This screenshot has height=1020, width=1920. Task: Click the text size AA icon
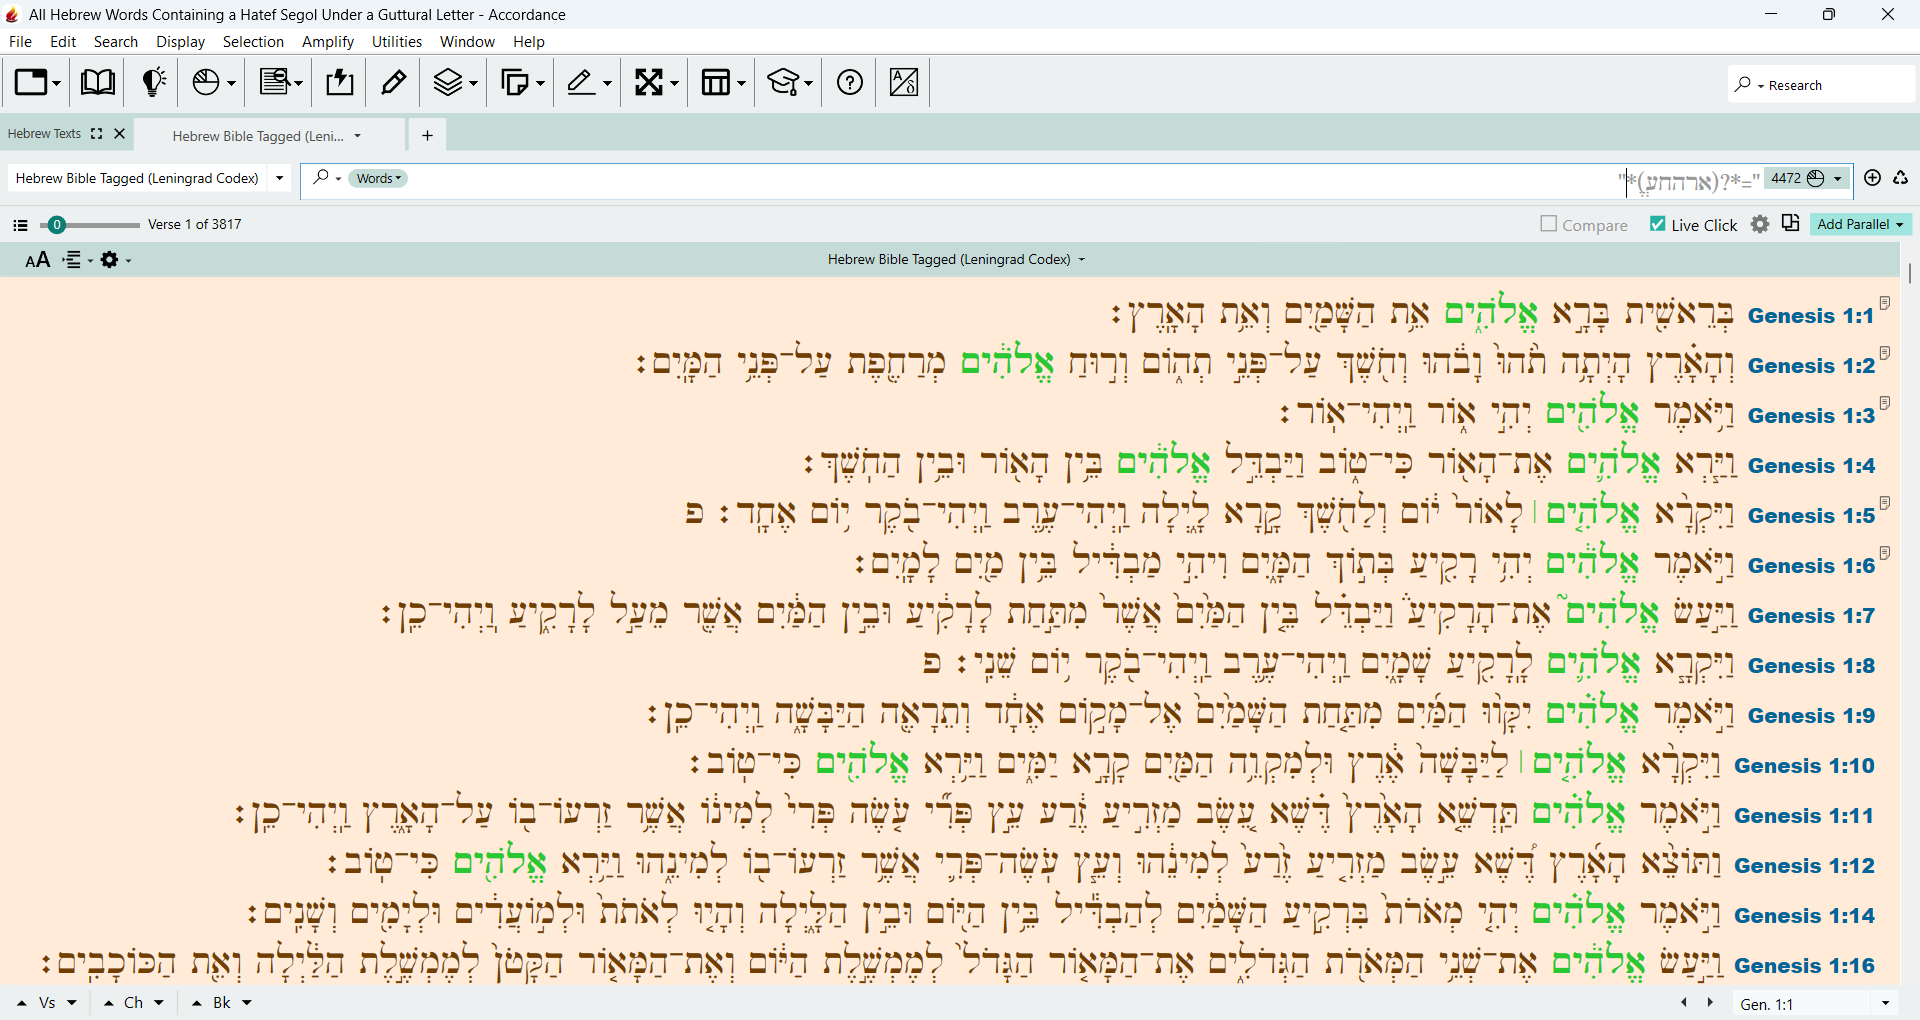tap(37, 260)
